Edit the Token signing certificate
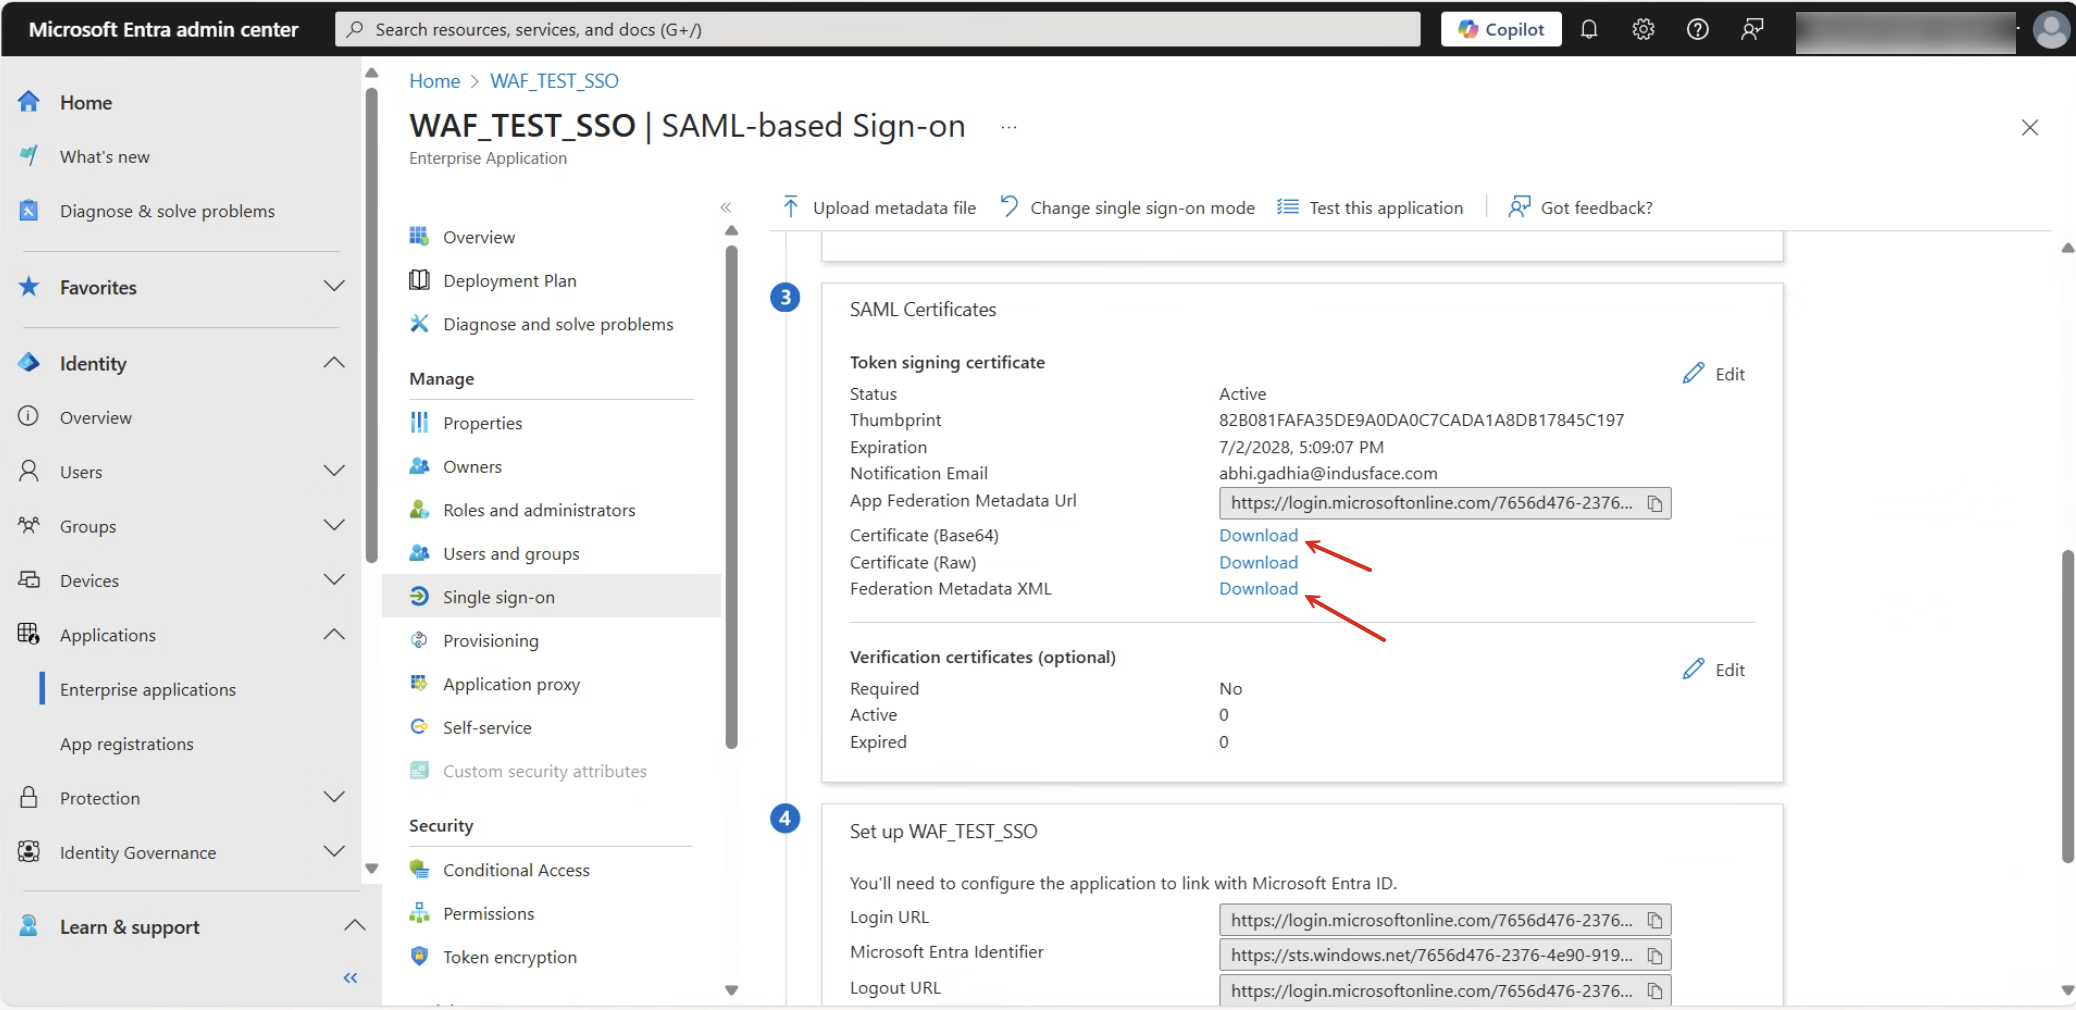The image size is (2076, 1010). [1714, 374]
